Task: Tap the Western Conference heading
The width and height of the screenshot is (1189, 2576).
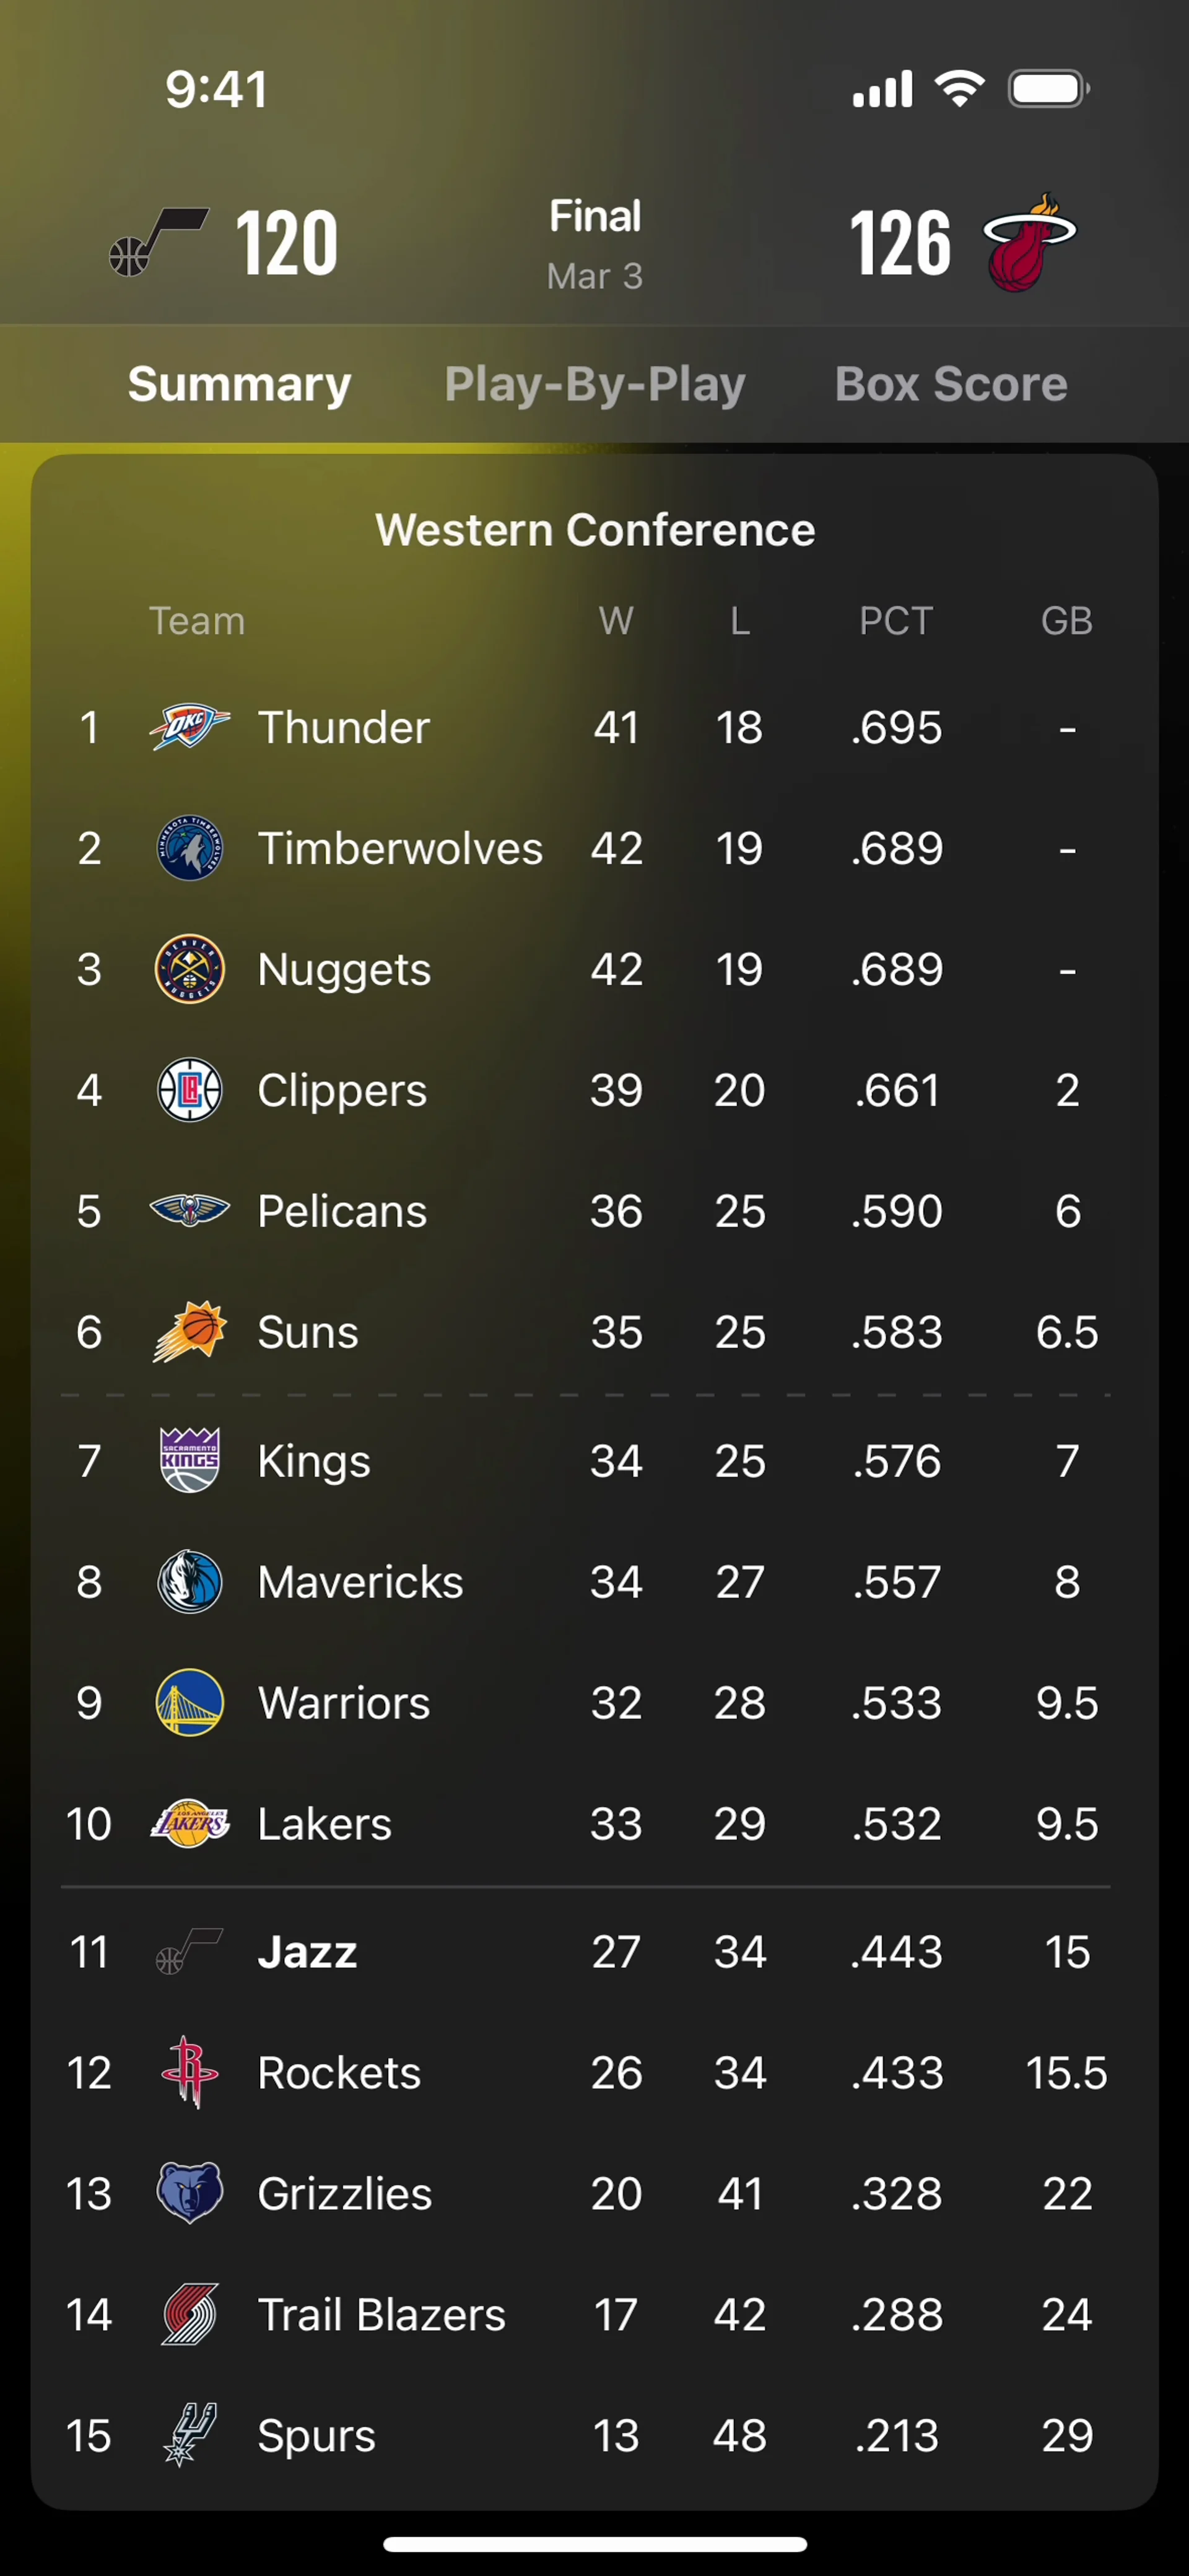Action: (595, 530)
